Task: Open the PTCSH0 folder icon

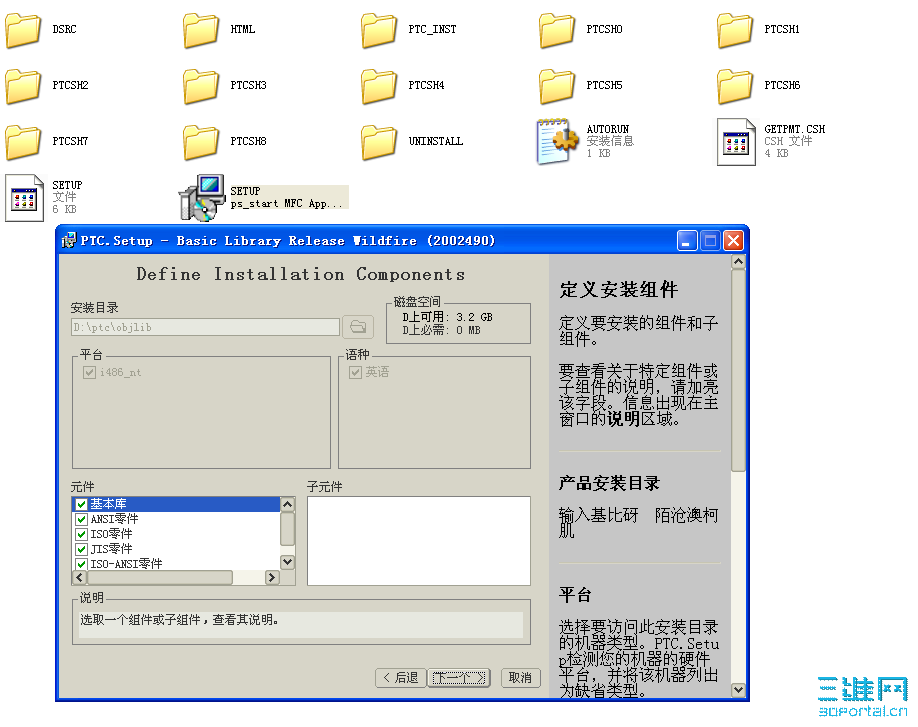Action: pyautogui.click(x=557, y=30)
